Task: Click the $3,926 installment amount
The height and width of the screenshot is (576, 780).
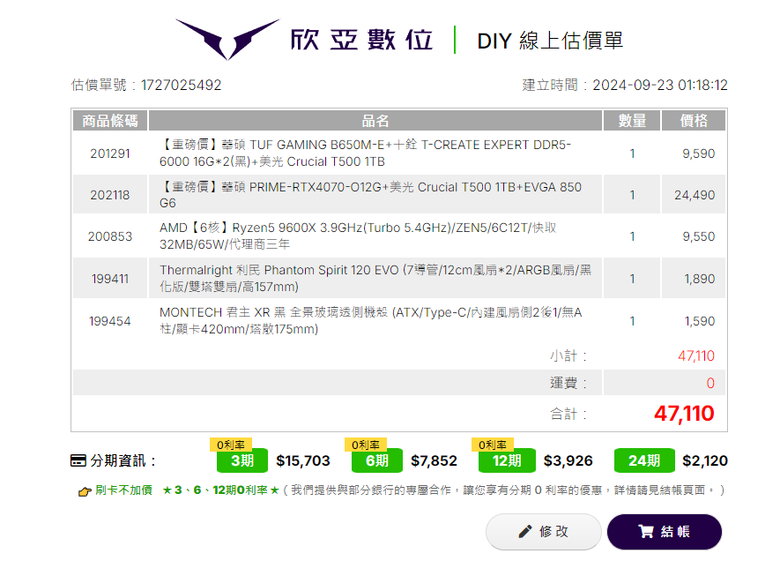Action: click(x=568, y=461)
